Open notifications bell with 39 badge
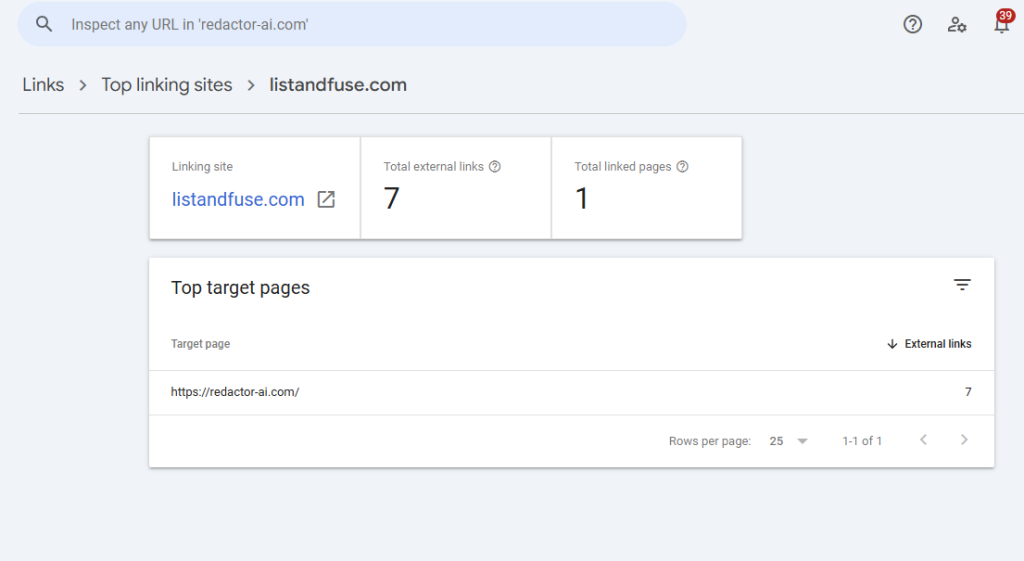 [1002, 24]
